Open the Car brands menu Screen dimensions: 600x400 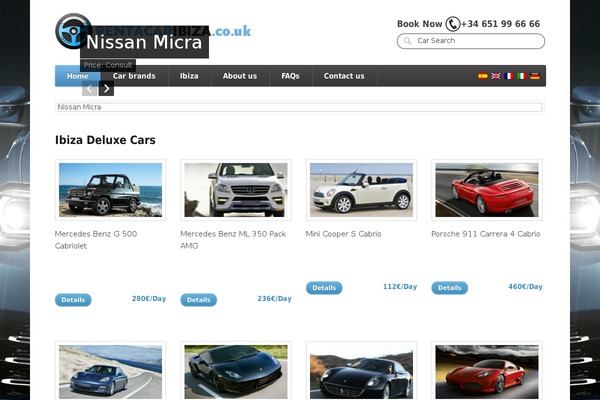134,76
